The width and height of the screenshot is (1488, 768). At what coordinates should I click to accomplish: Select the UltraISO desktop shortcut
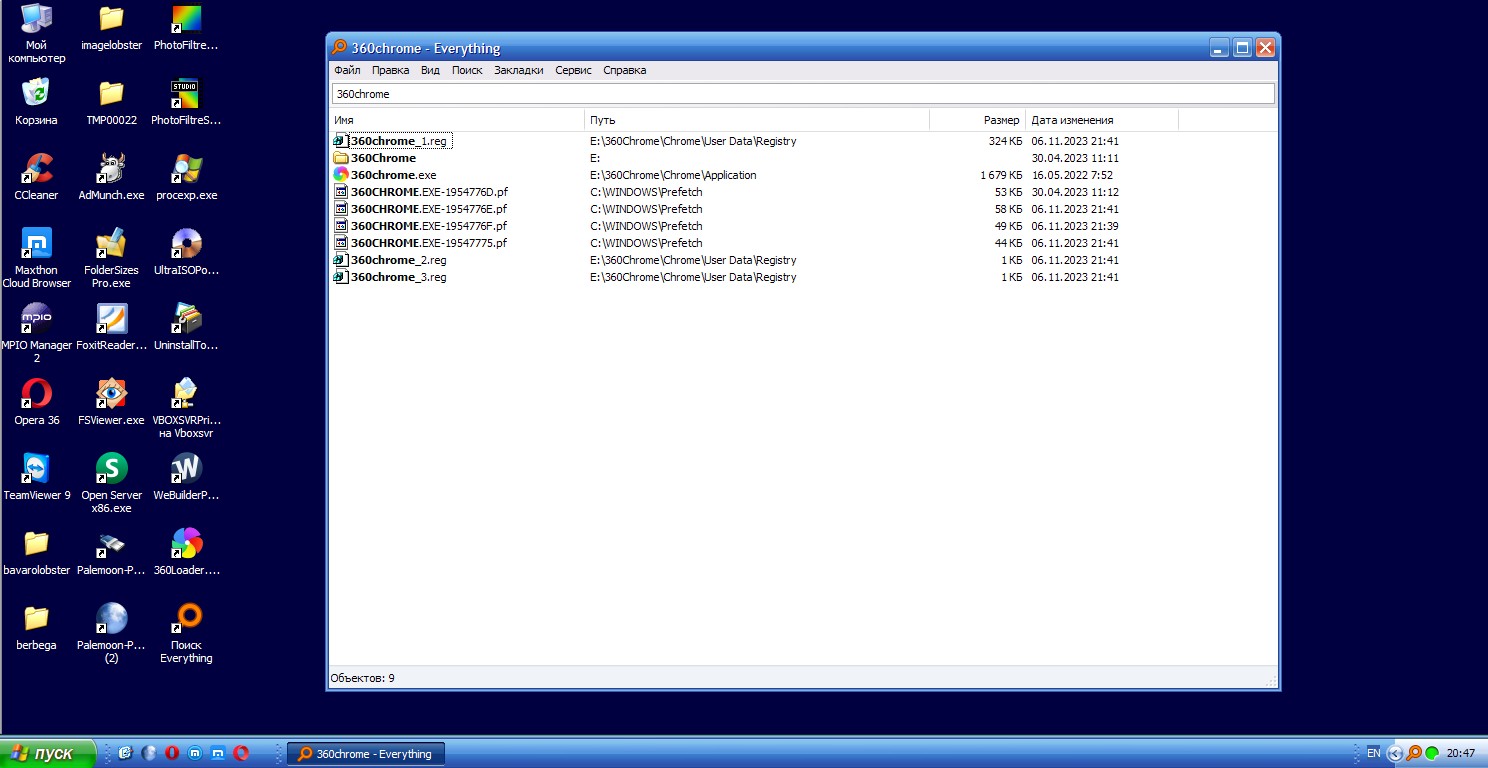[x=186, y=252]
